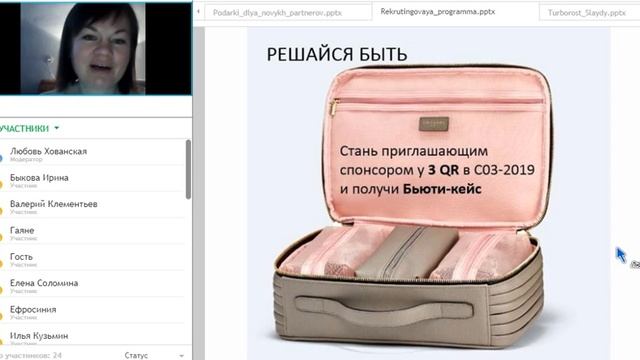Click the Модератор role label
The image size is (640, 360).
tap(26, 160)
